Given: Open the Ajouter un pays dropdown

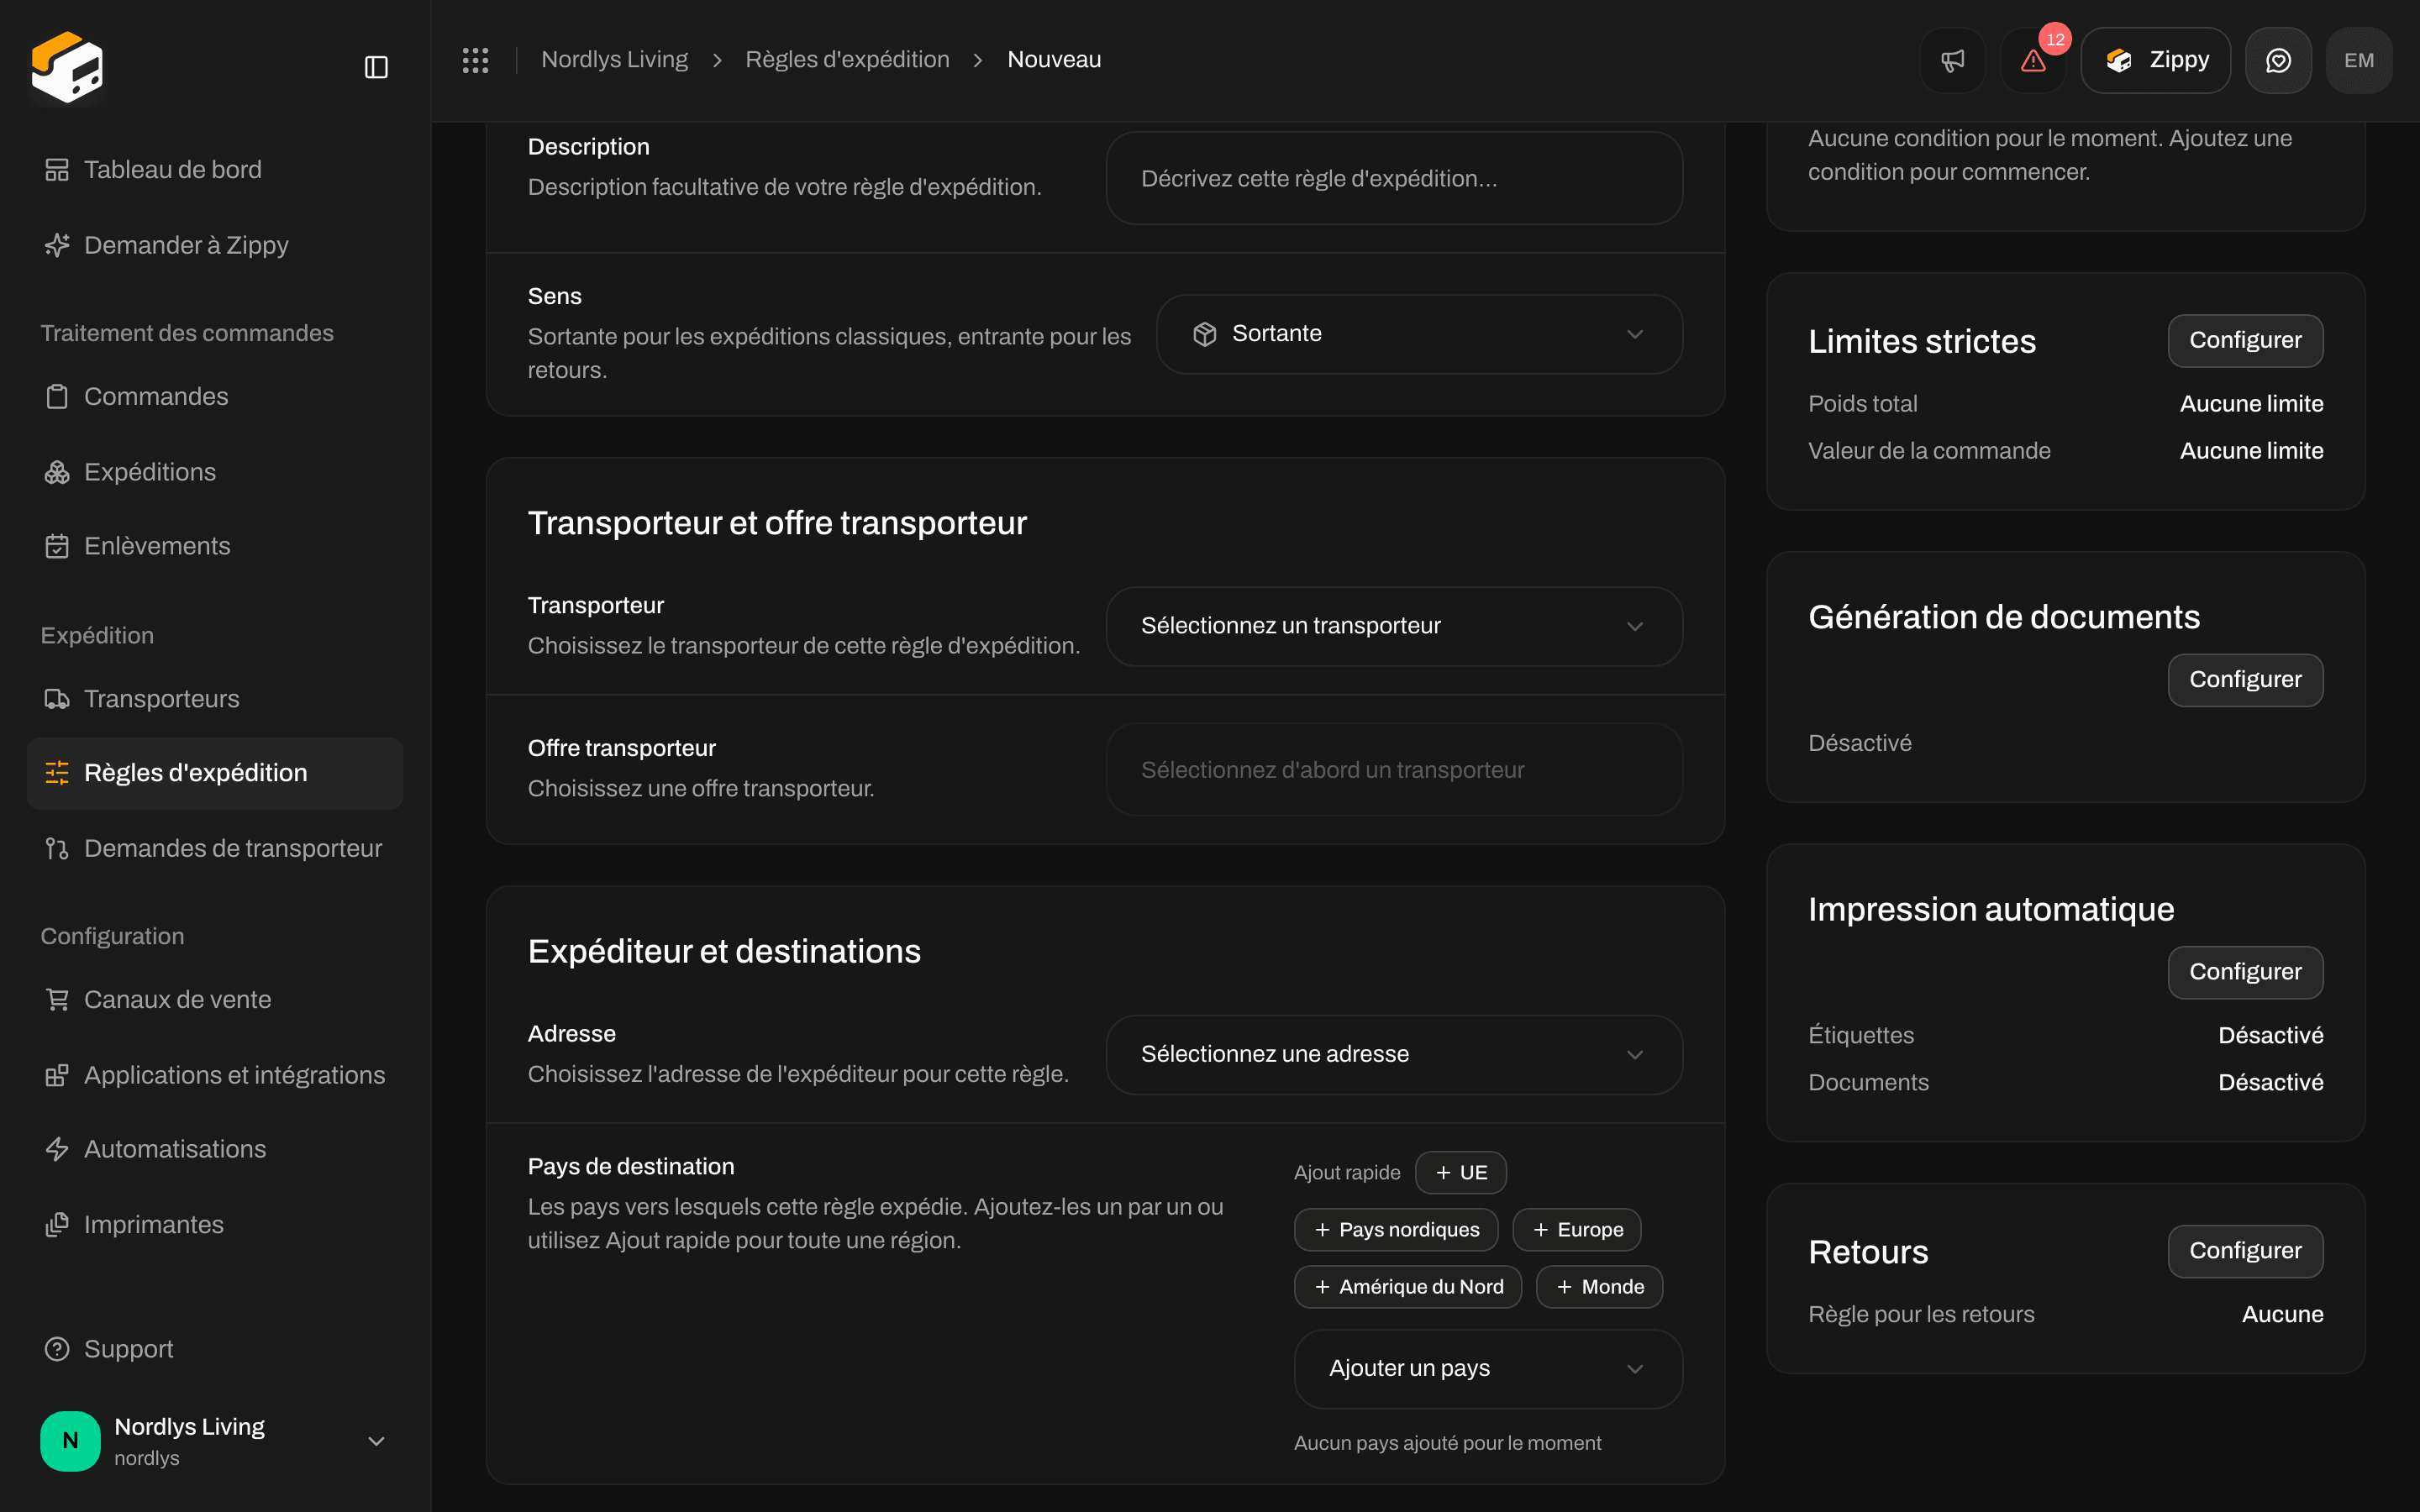Looking at the screenshot, I should point(1488,1369).
